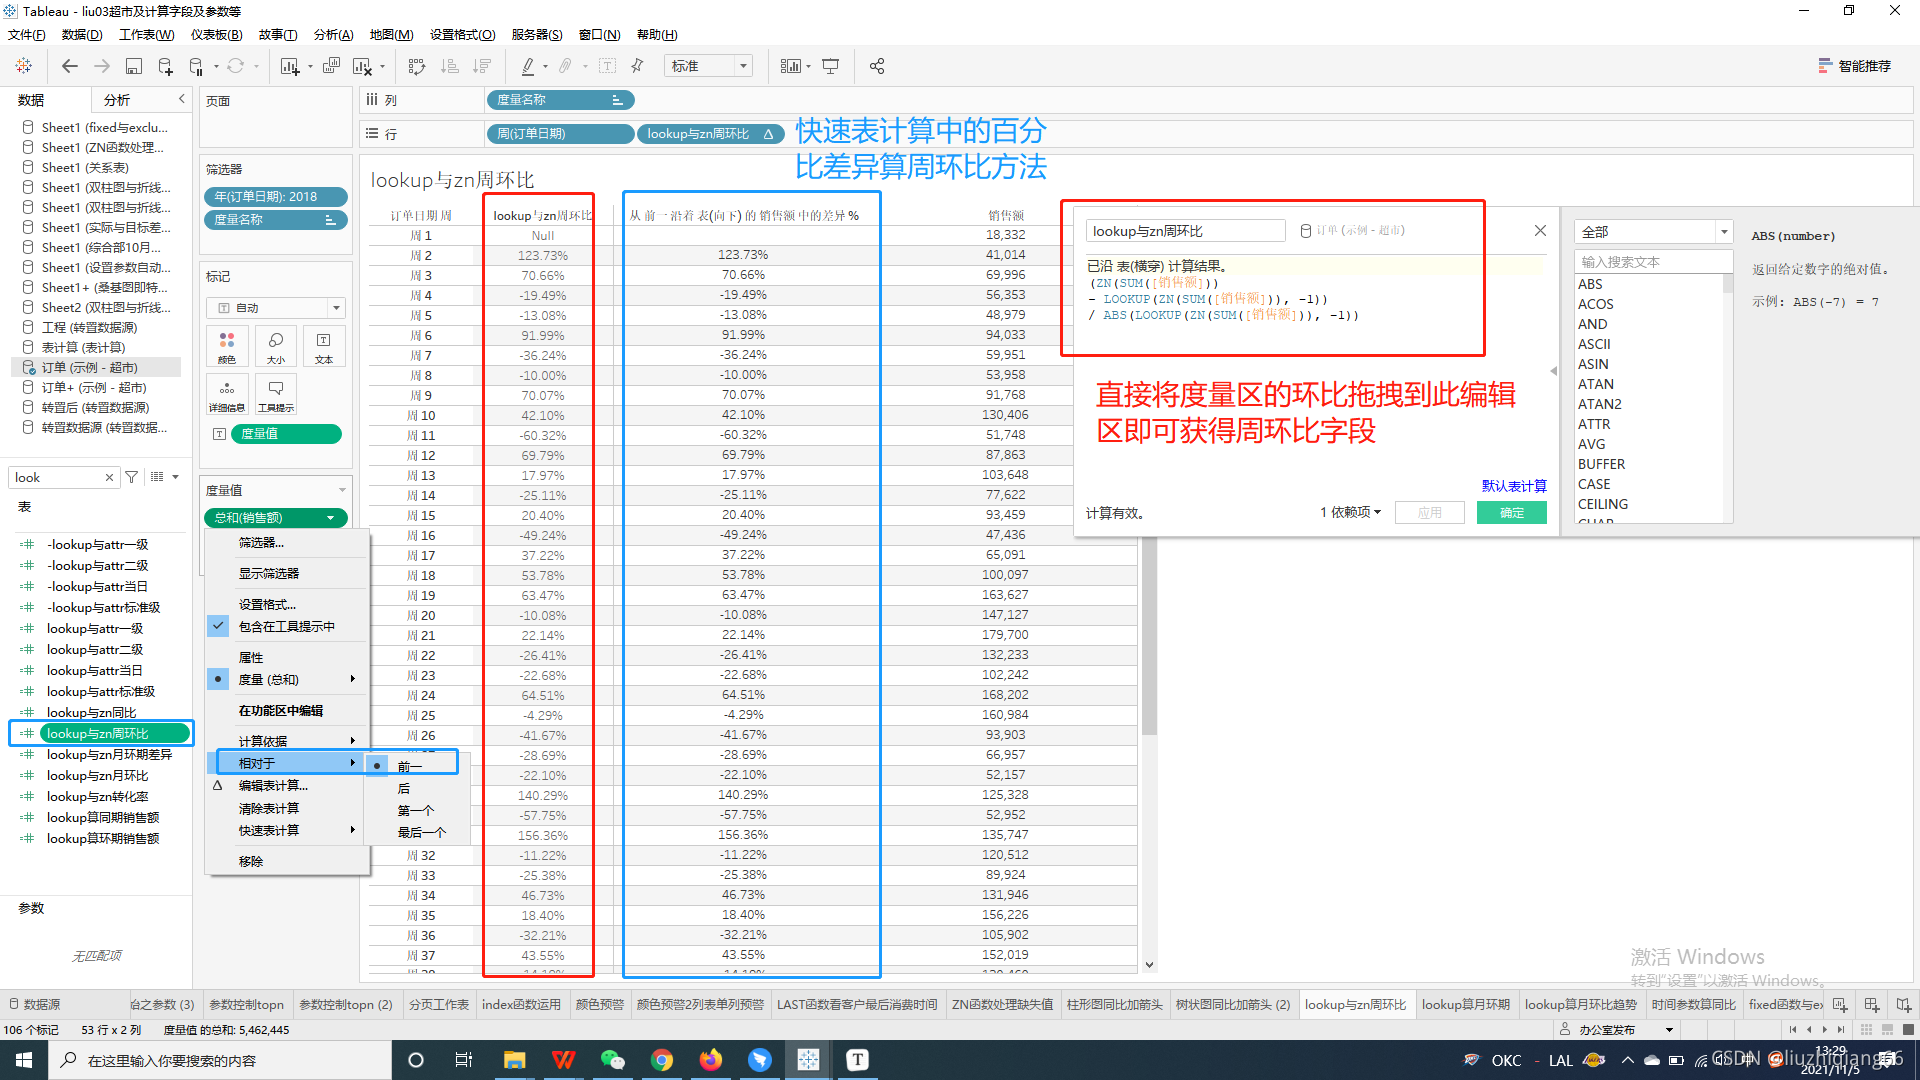The width and height of the screenshot is (1920, 1080).
Task: Select the 后 relative-to option
Action: click(404, 789)
